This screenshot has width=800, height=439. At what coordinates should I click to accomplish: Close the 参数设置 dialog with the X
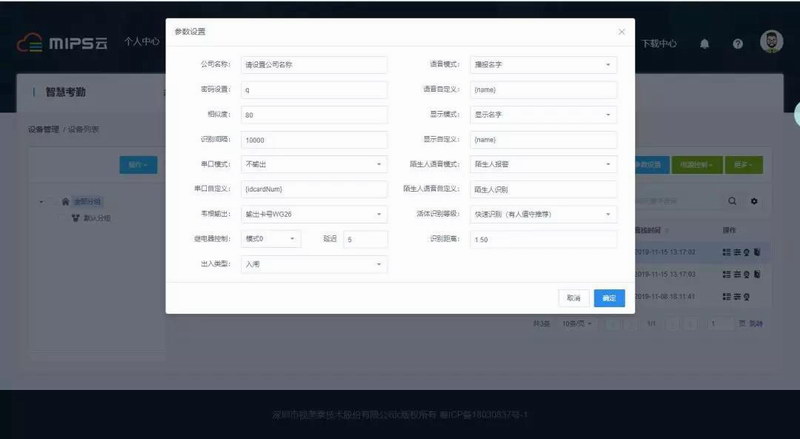point(621,32)
